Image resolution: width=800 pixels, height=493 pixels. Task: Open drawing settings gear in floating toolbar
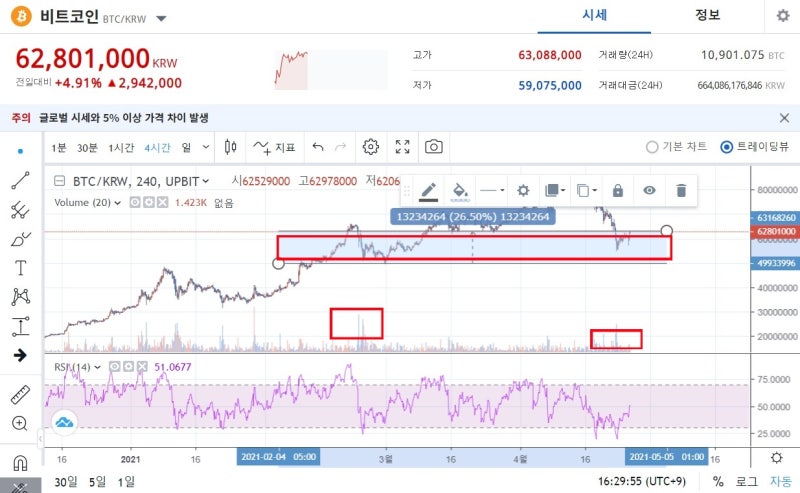523,190
